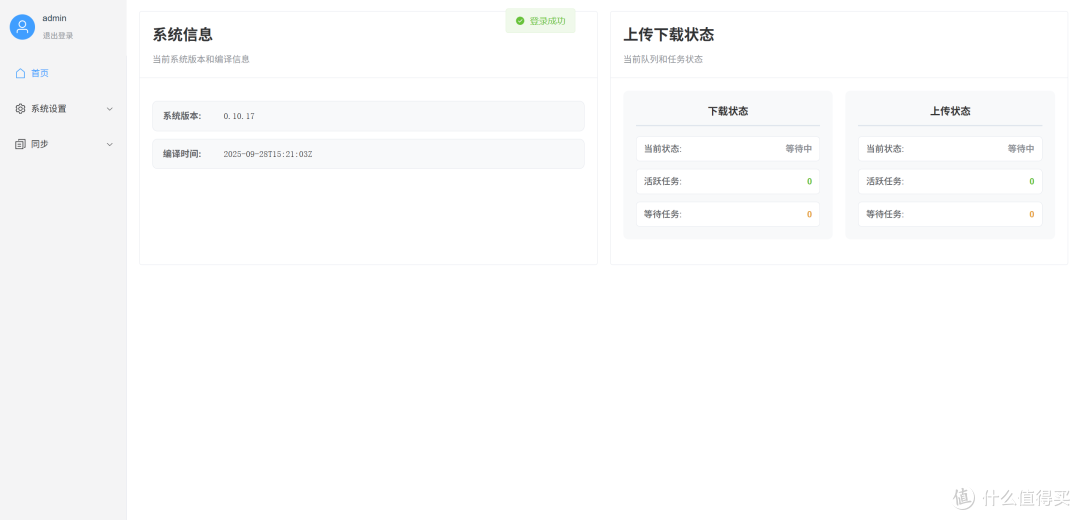Click 活跃任务: label in 下载状态 panel
The height and width of the screenshot is (520, 1080).
click(x=663, y=182)
